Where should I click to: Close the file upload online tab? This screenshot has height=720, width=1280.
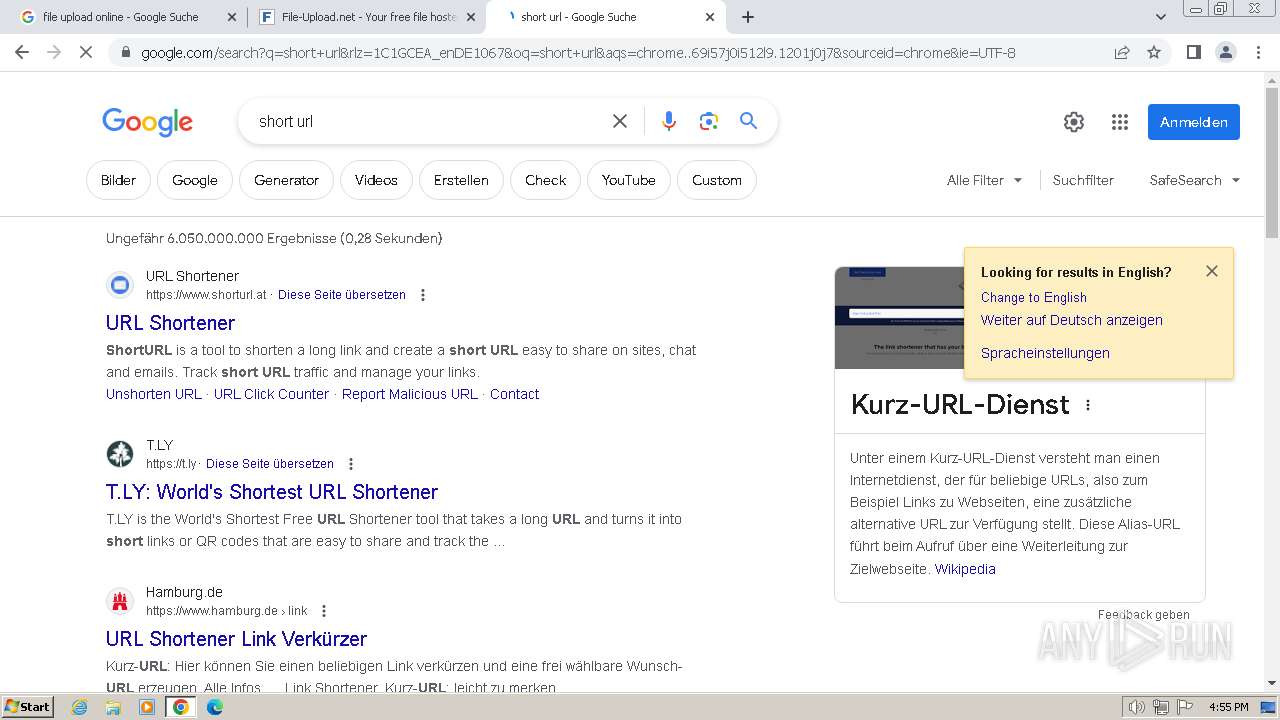tap(232, 17)
